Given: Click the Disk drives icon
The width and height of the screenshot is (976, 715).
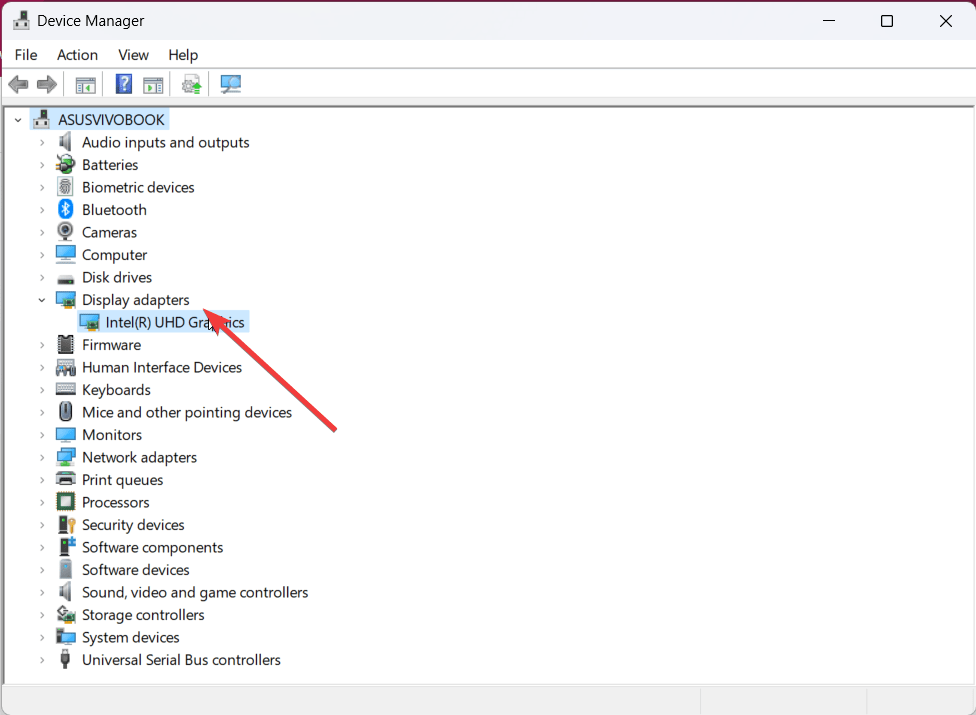Looking at the screenshot, I should pyautogui.click(x=65, y=278).
